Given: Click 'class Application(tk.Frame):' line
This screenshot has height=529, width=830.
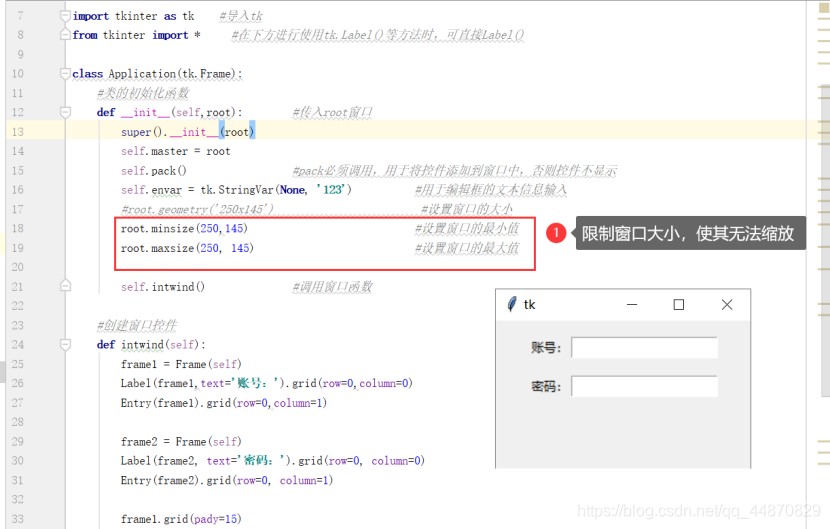Looking at the screenshot, I should (157, 74).
